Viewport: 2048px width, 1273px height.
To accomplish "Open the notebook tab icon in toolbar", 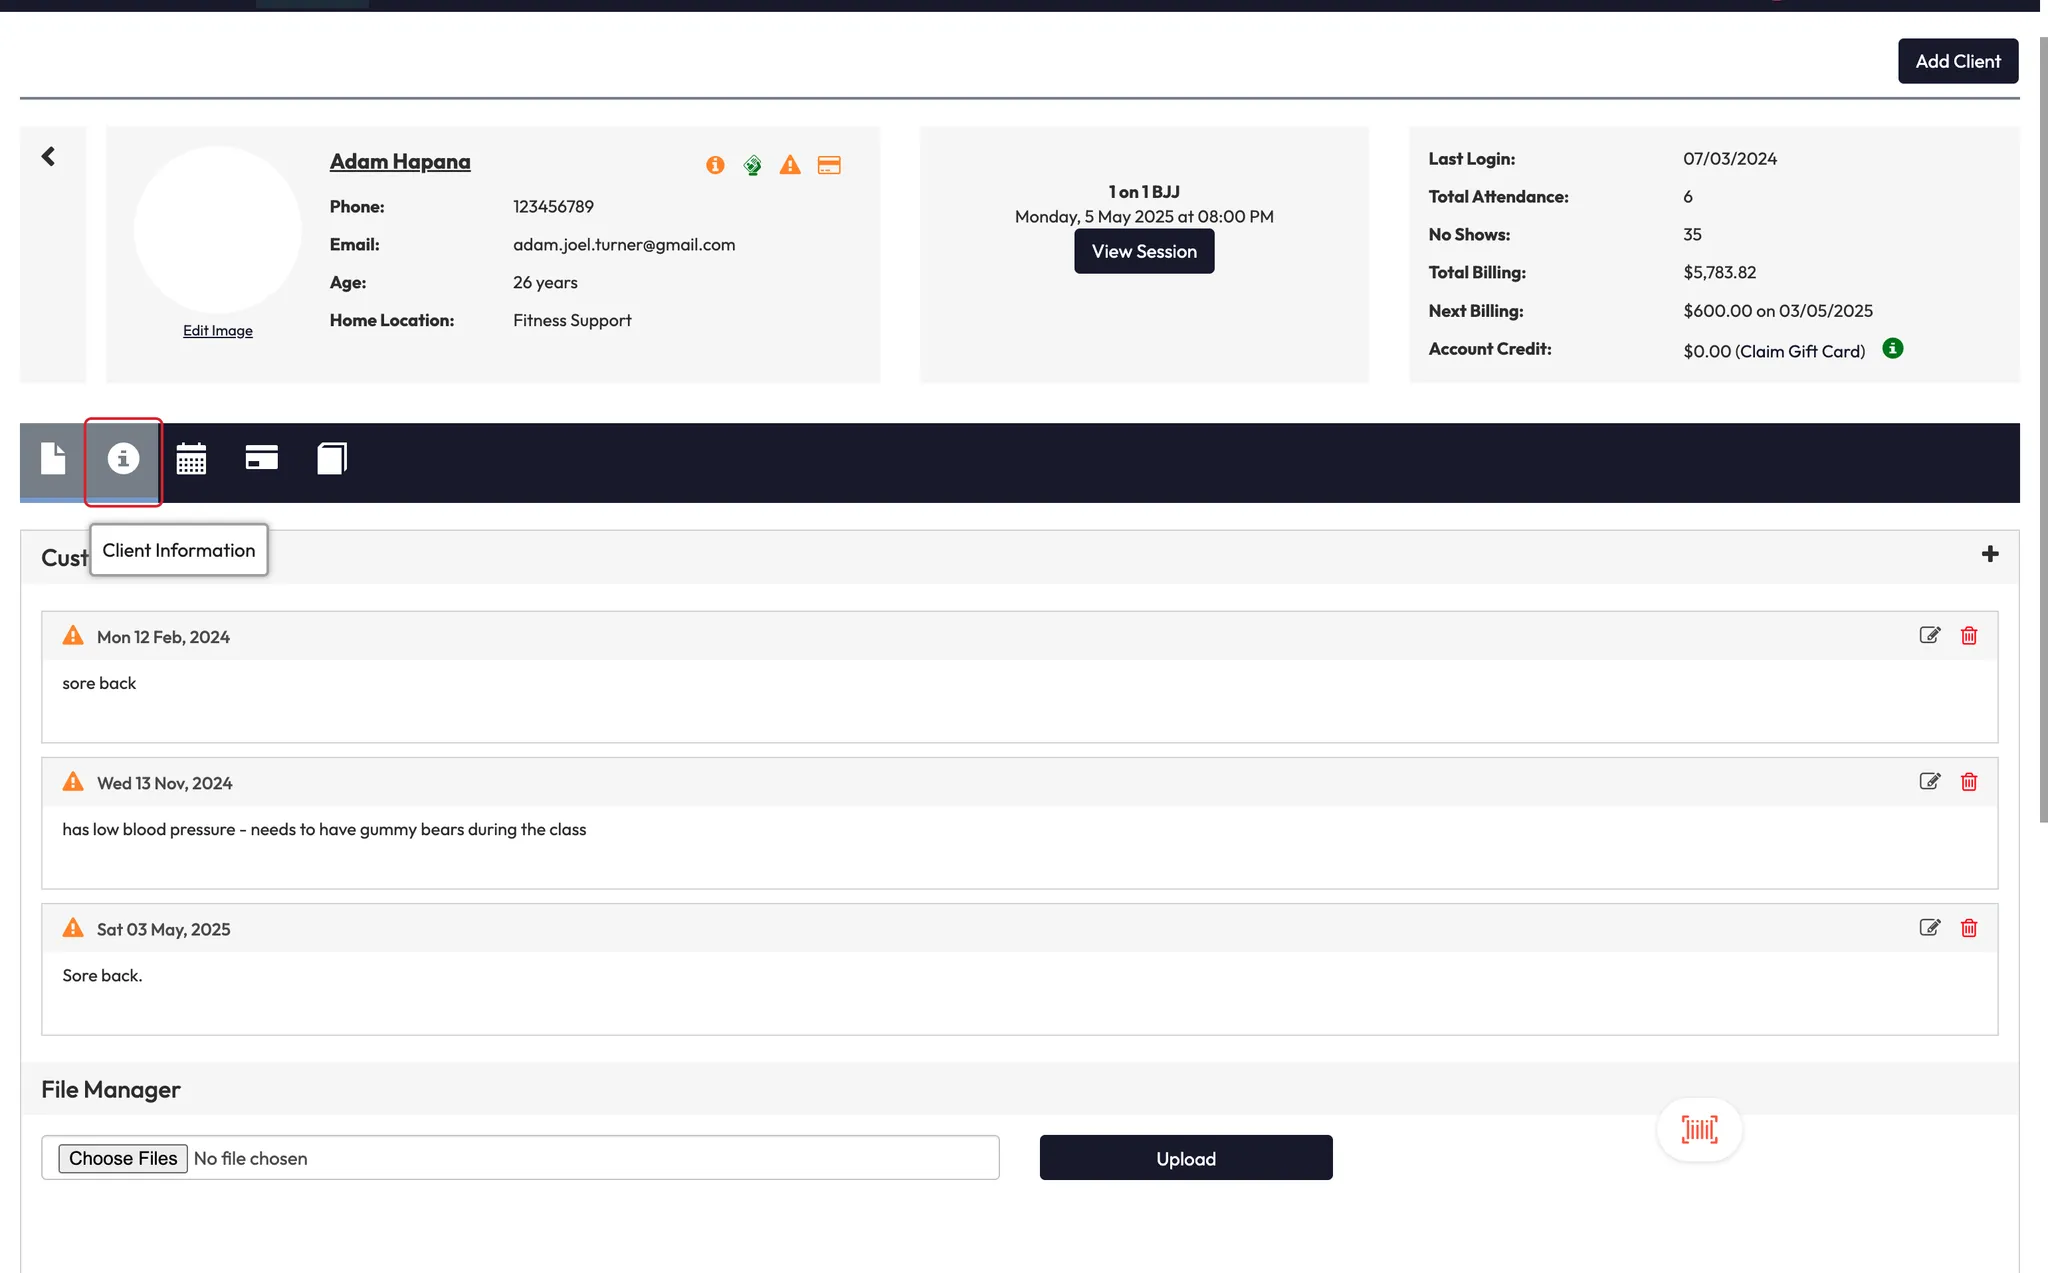I will coord(332,459).
